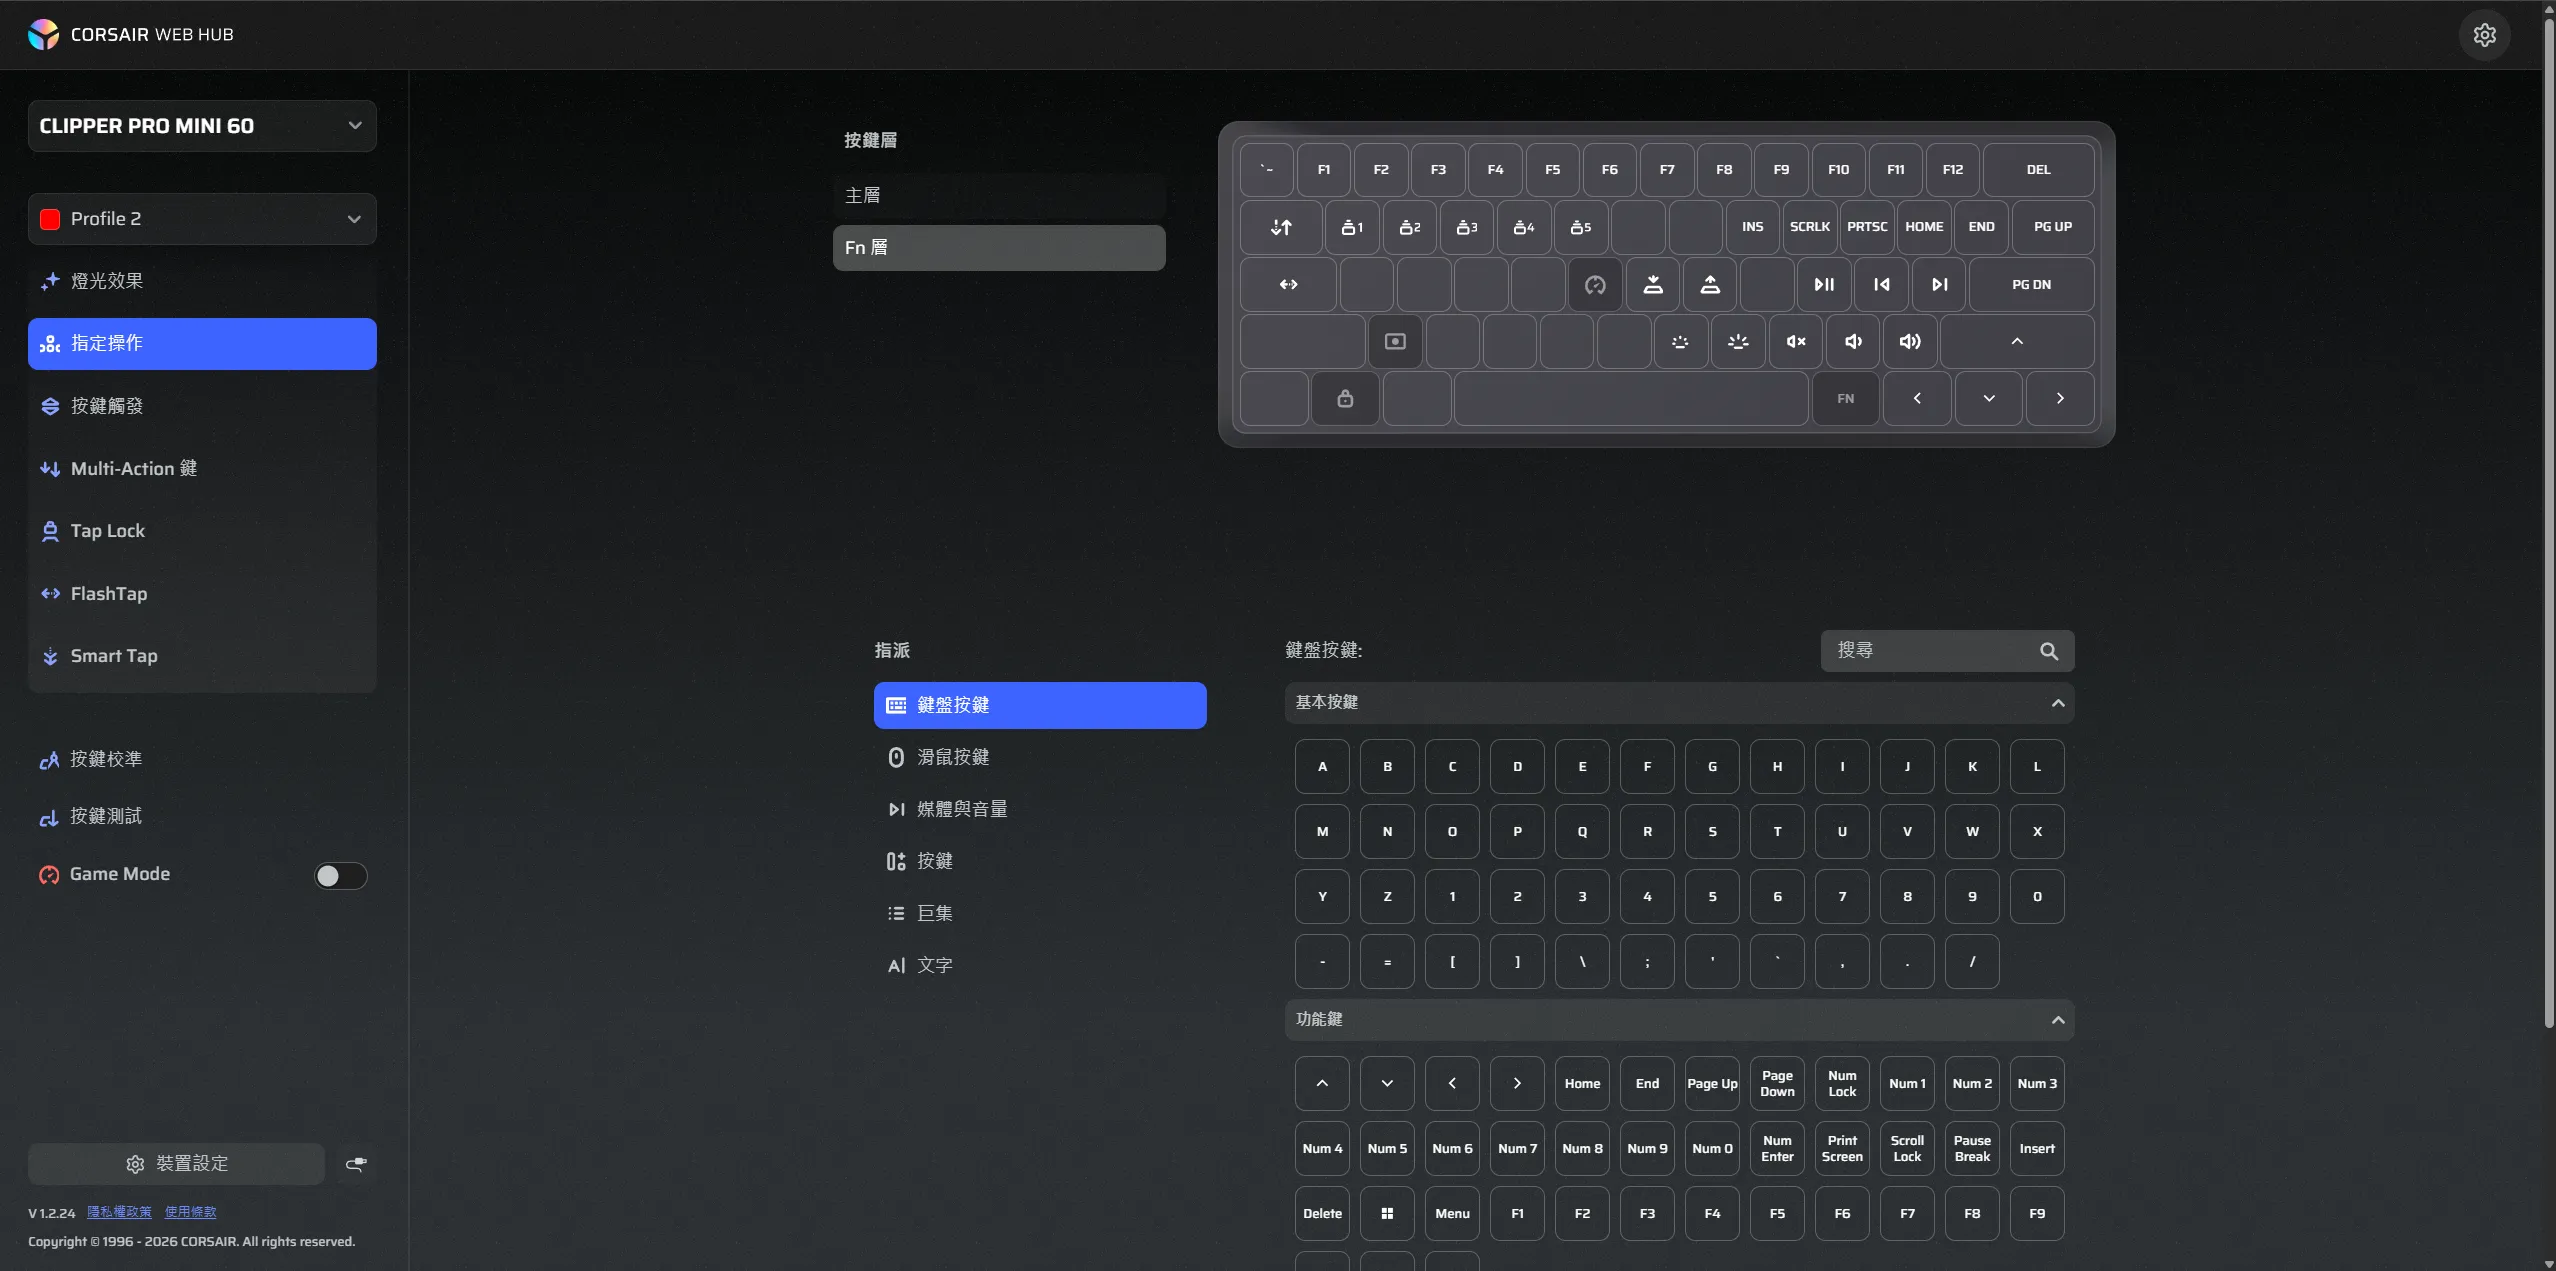Select the Windows lock key on the bottom row
This screenshot has height=1271, width=2556.
click(x=1345, y=399)
